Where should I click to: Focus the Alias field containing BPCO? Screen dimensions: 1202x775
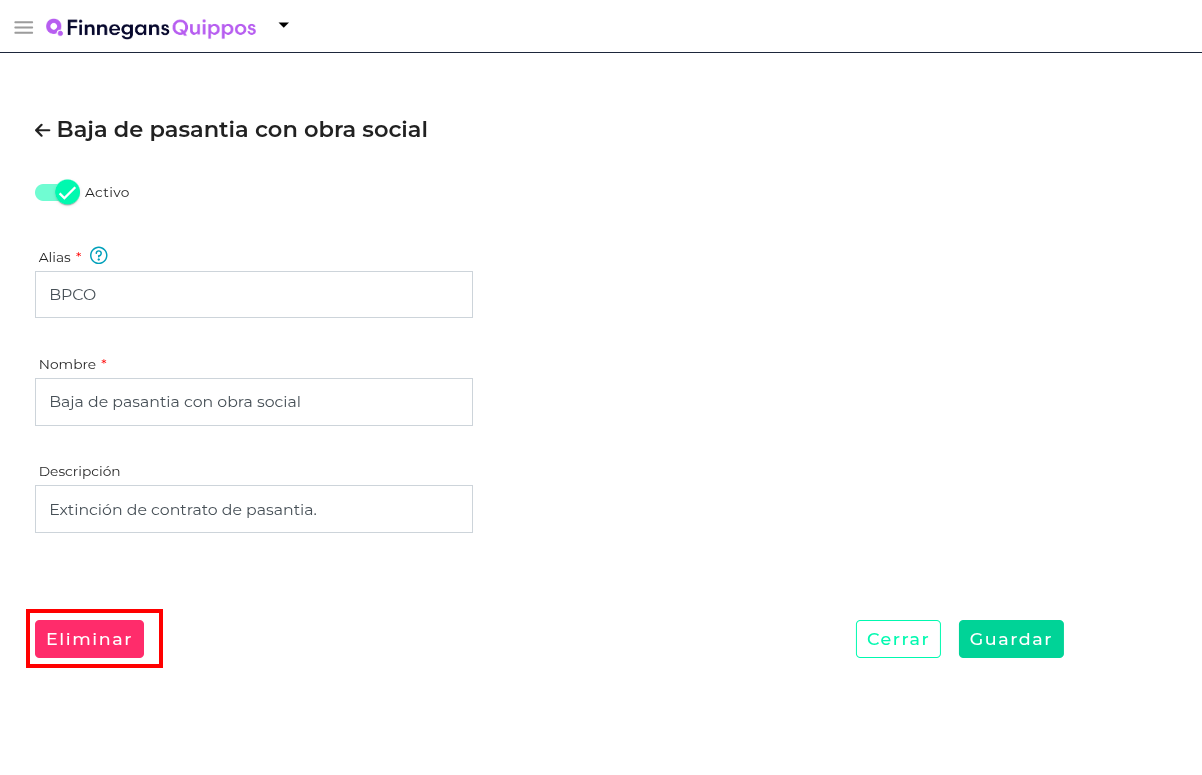coord(254,295)
